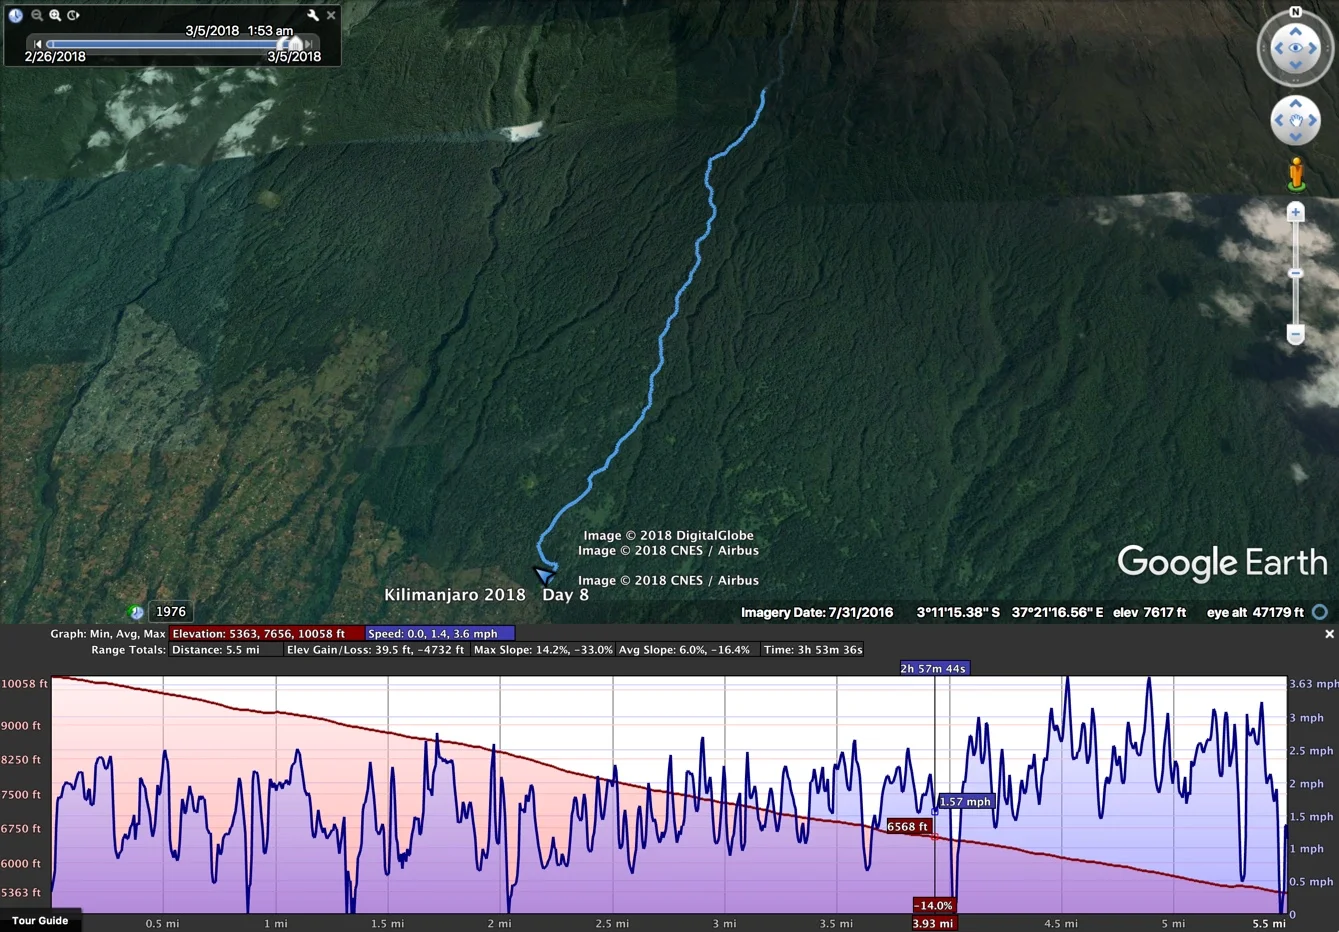Play the time animation

[x=74, y=15]
